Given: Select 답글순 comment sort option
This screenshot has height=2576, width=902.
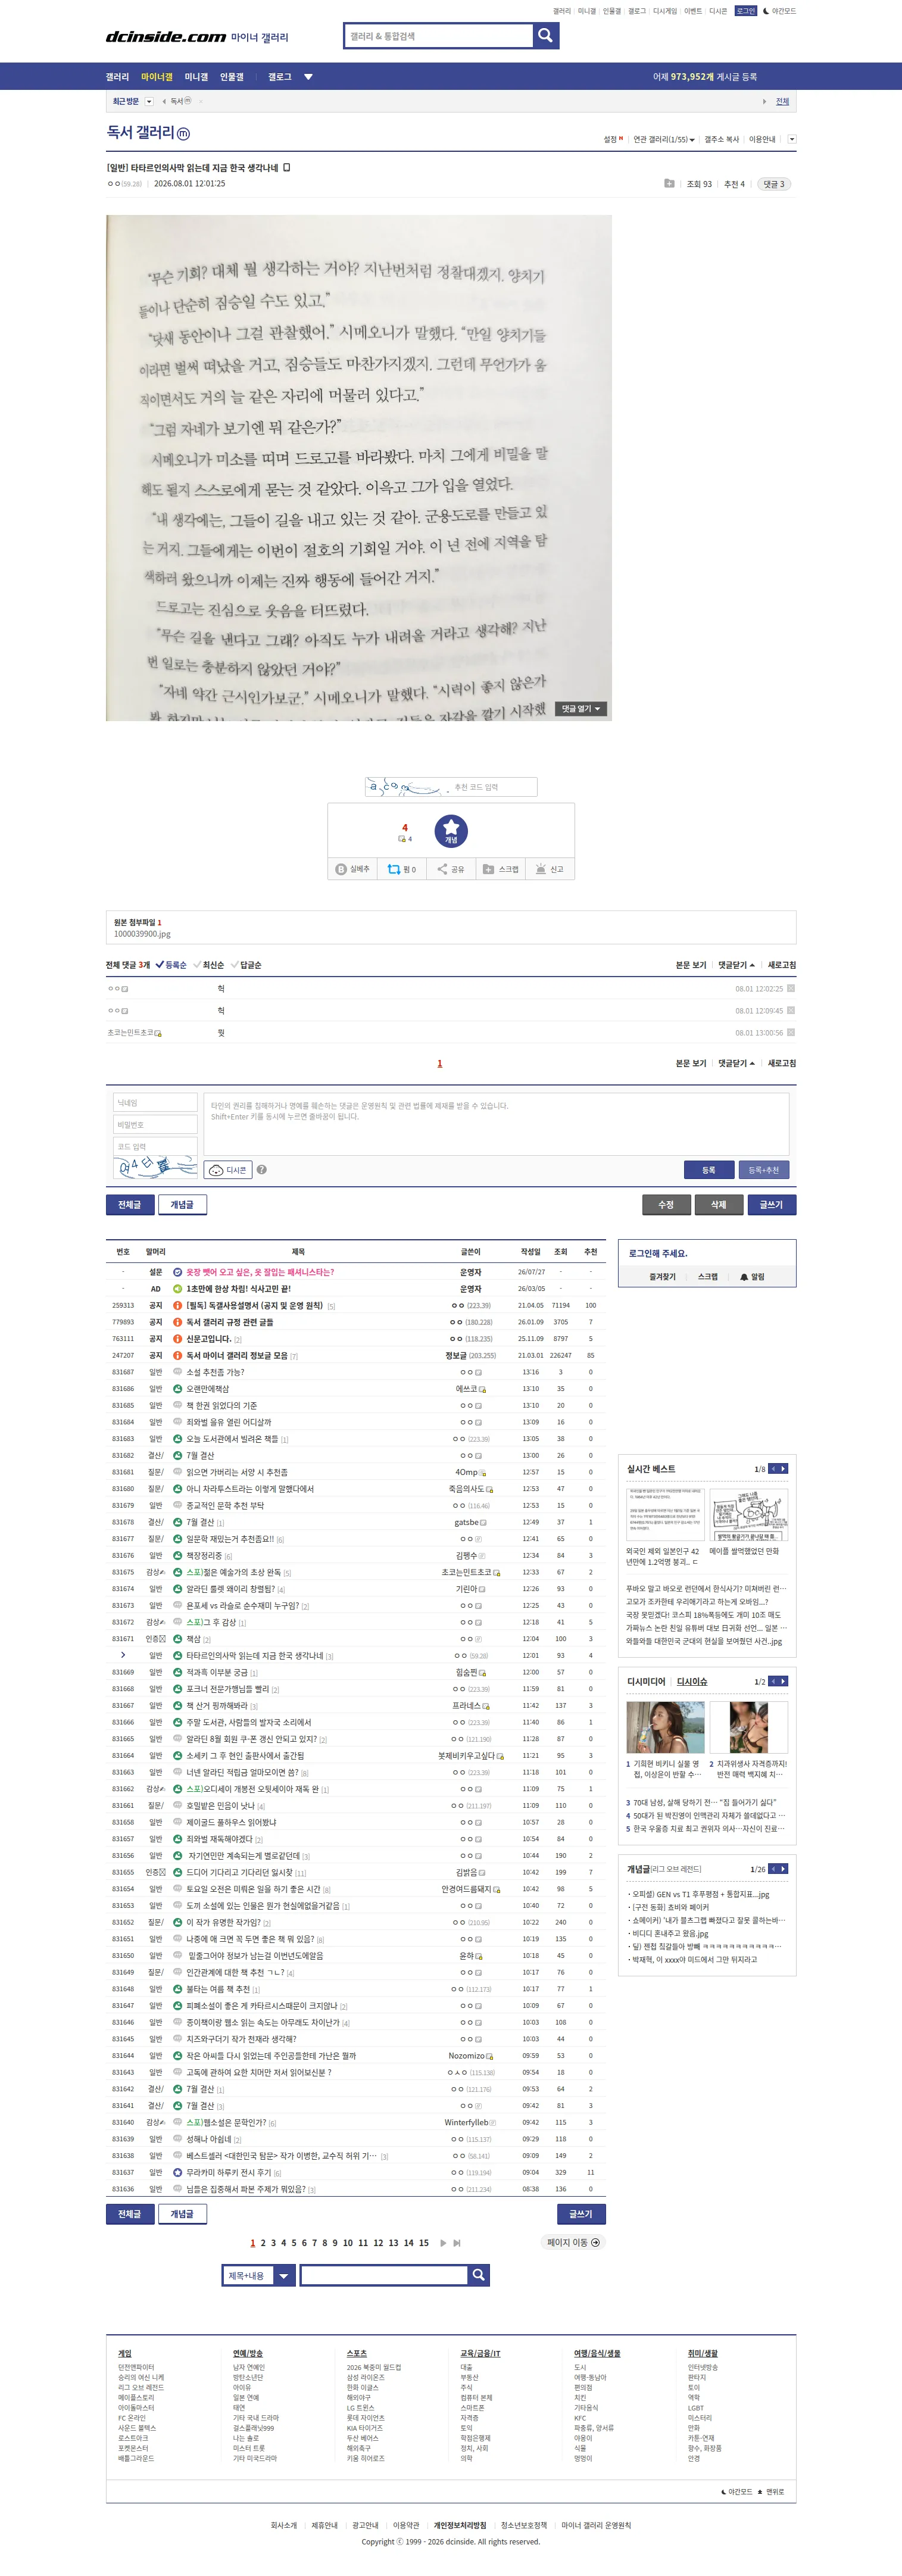Looking at the screenshot, I should click(246, 965).
